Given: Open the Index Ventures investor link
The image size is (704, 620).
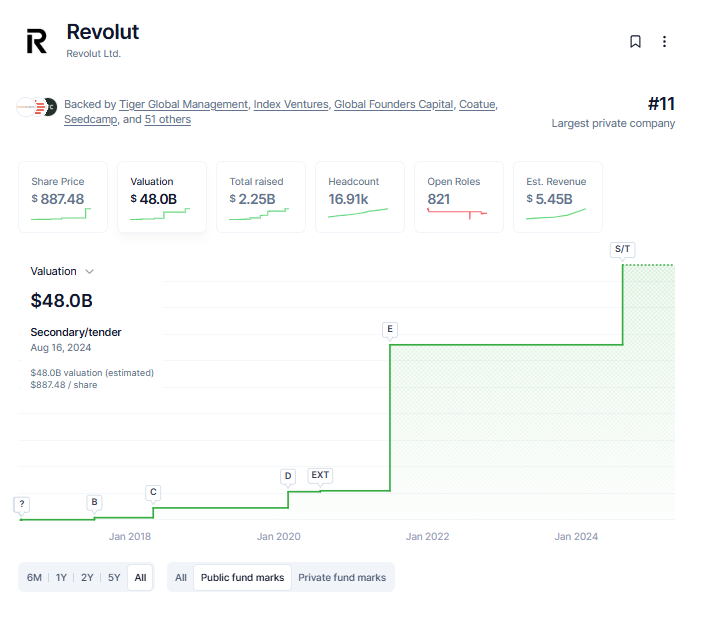Looking at the screenshot, I should click(291, 104).
